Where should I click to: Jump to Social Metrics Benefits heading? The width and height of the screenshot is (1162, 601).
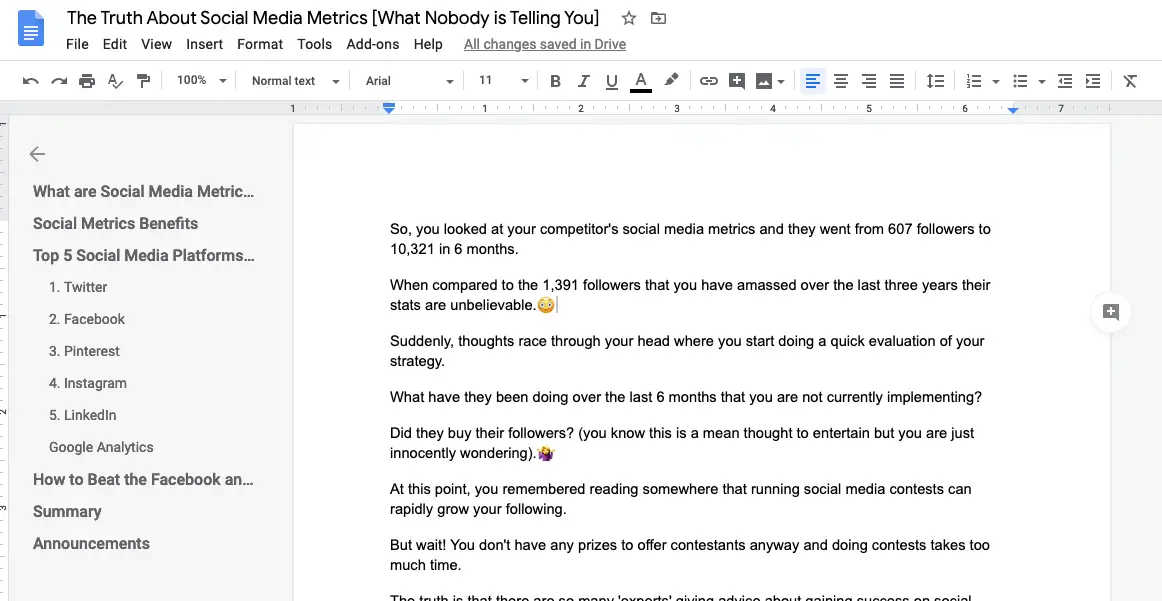click(x=116, y=223)
